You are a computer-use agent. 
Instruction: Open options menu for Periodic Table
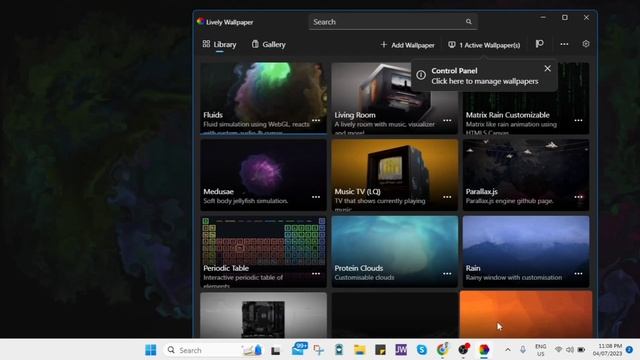coord(316,273)
